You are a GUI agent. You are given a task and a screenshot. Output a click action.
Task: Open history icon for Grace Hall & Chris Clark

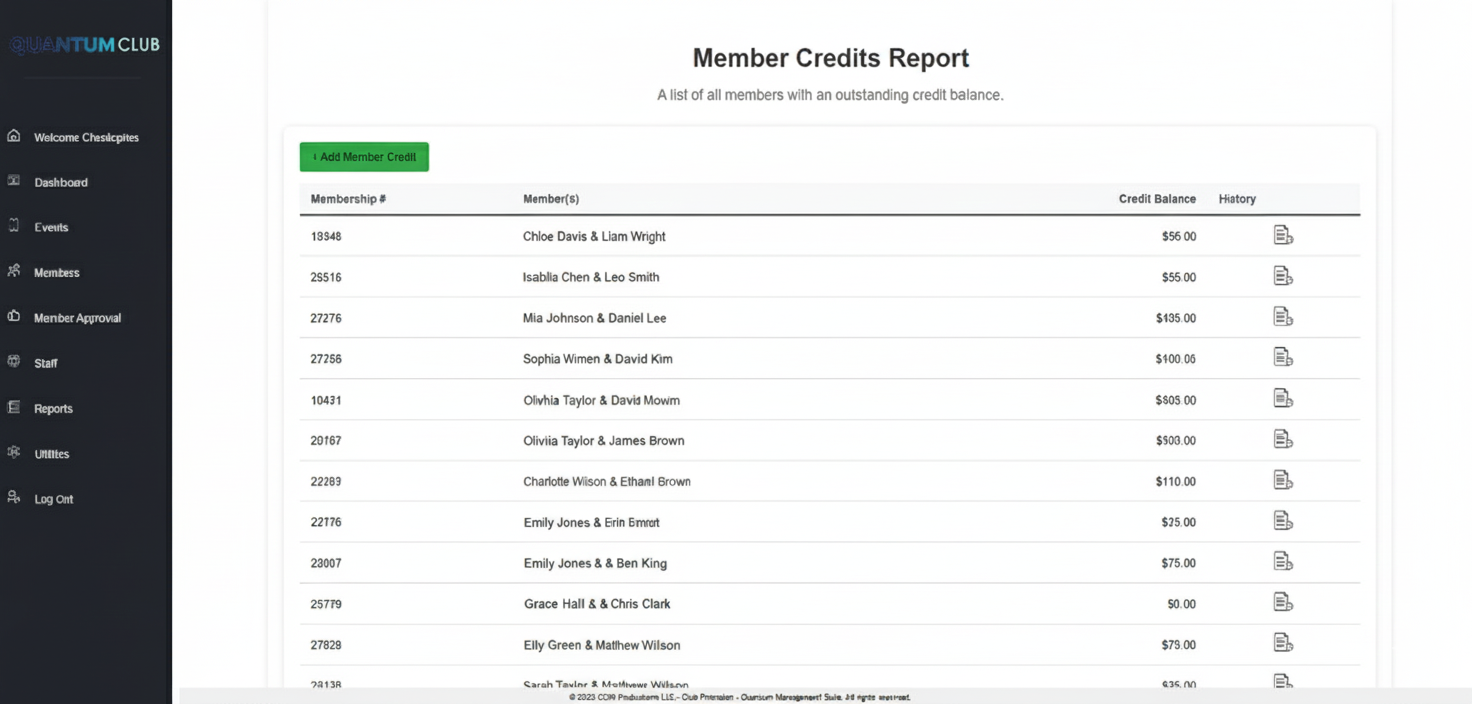tap(1283, 601)
